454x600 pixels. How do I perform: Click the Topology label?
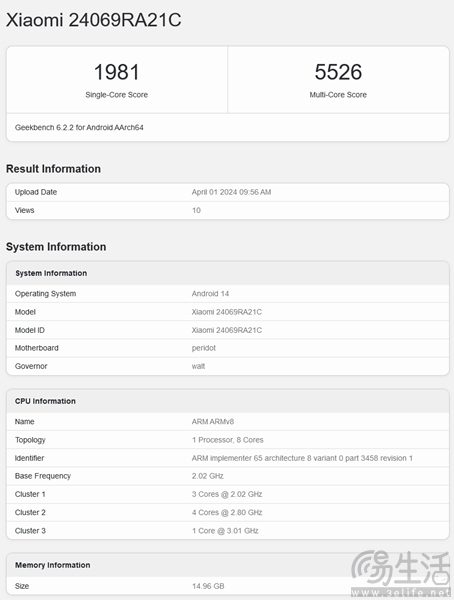pos(30,440)
